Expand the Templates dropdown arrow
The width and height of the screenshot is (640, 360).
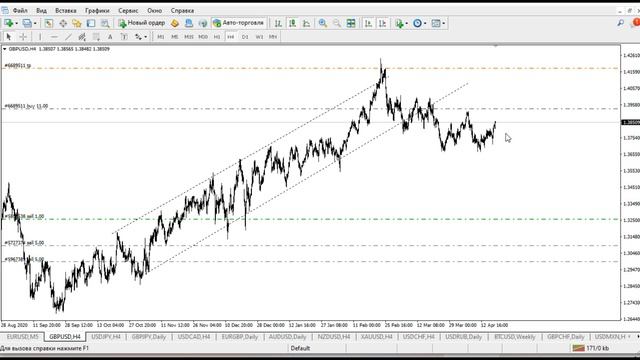[x=444, y=24]
